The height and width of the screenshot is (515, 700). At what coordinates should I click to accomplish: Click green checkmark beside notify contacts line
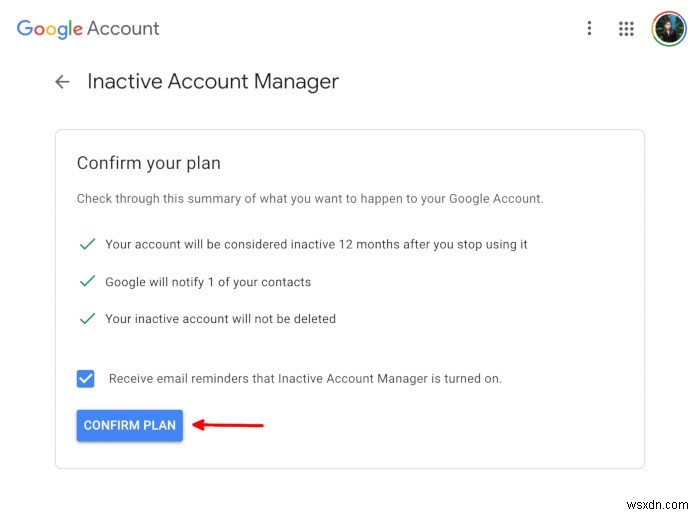point(87,281)
